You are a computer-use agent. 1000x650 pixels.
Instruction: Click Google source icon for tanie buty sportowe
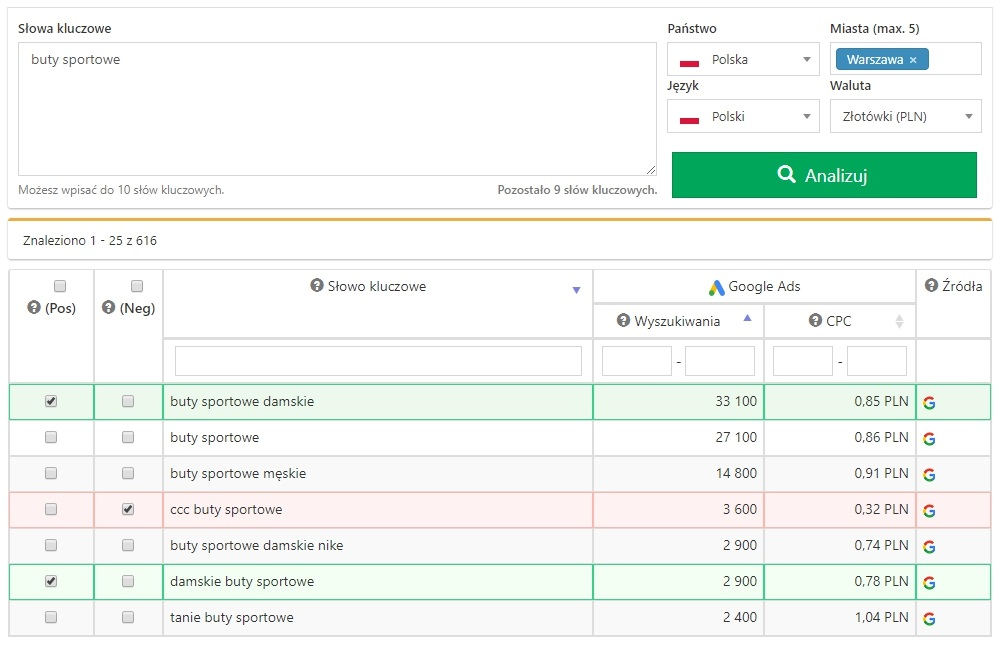coord(929,618)
